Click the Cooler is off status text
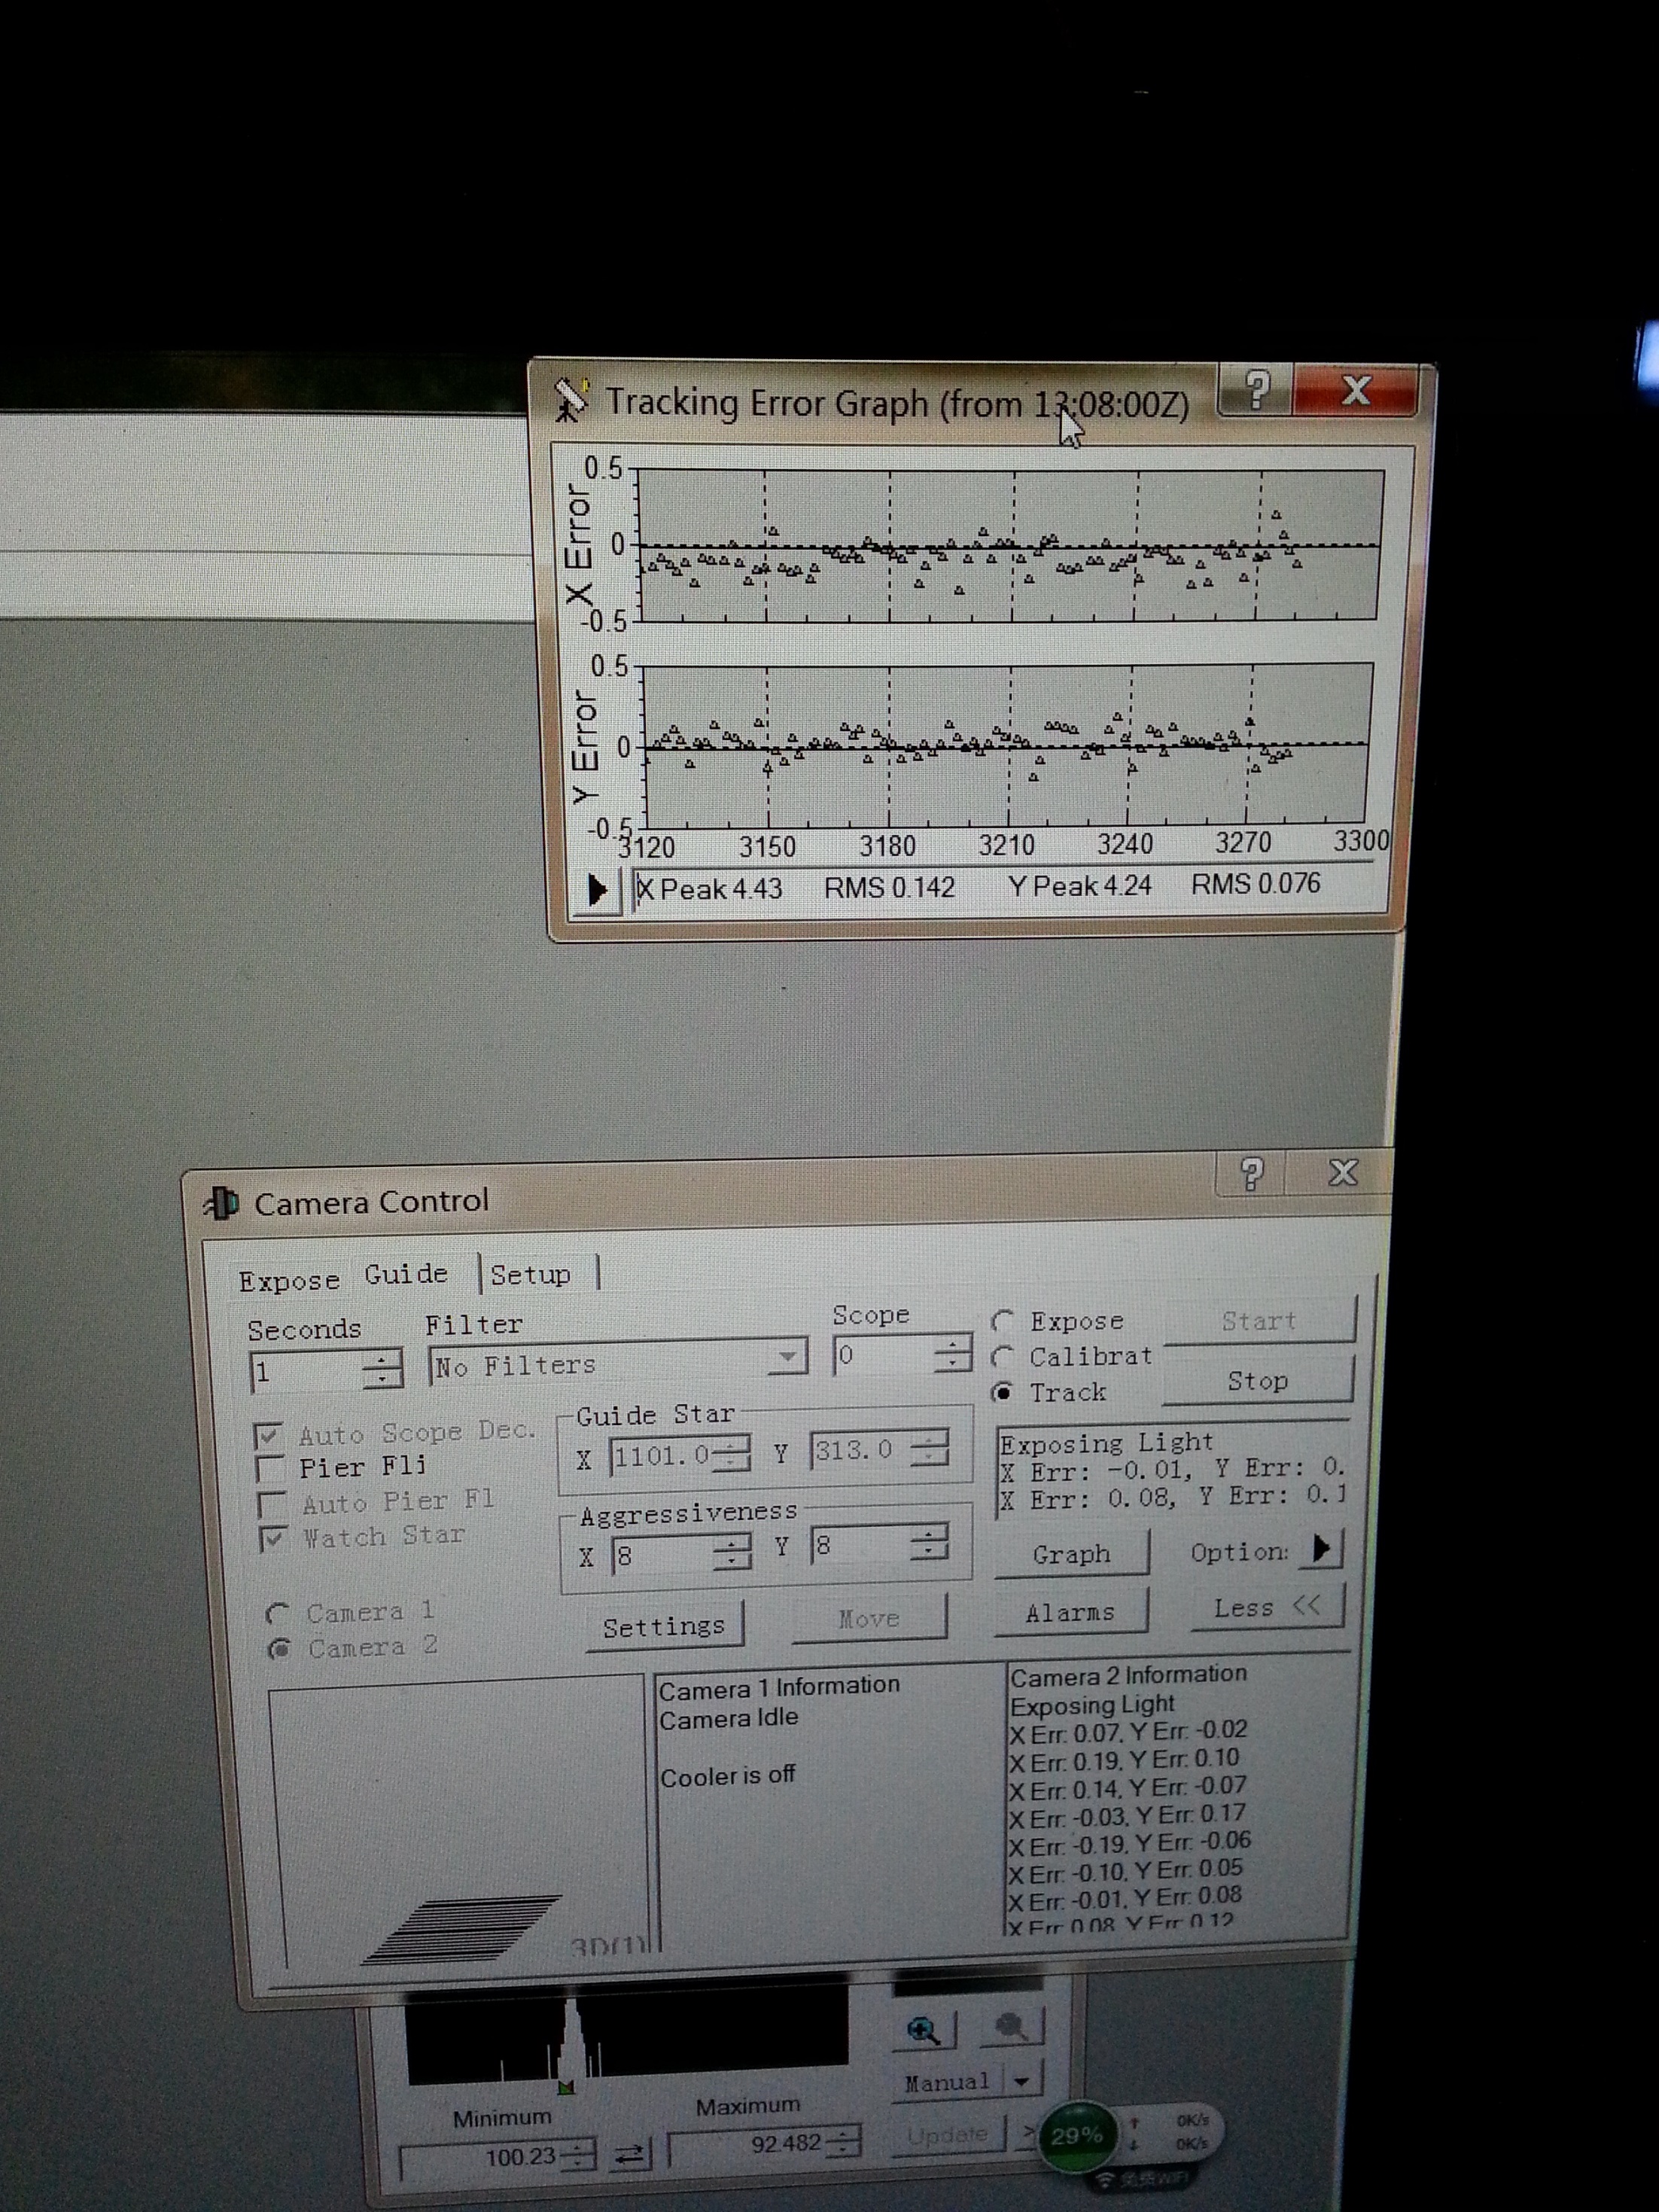1659x2212 pixels. (727, 1777)
